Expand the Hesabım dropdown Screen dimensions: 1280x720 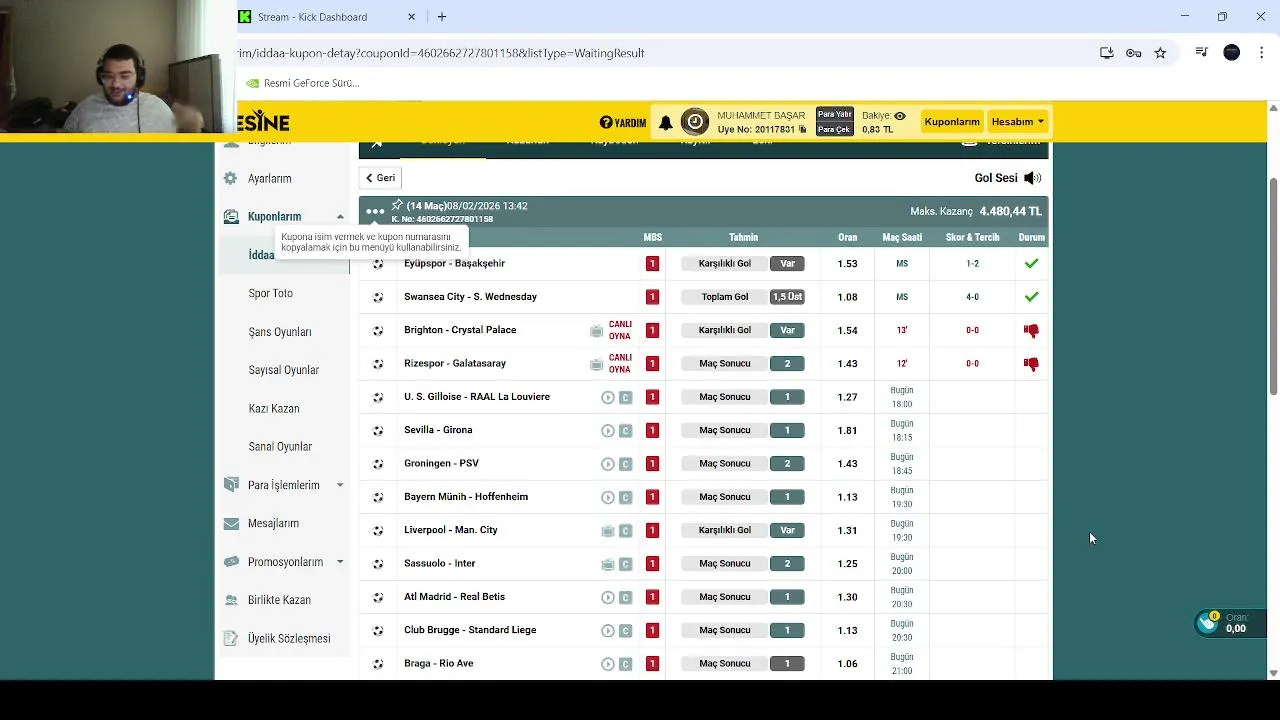coord(1017,122)
